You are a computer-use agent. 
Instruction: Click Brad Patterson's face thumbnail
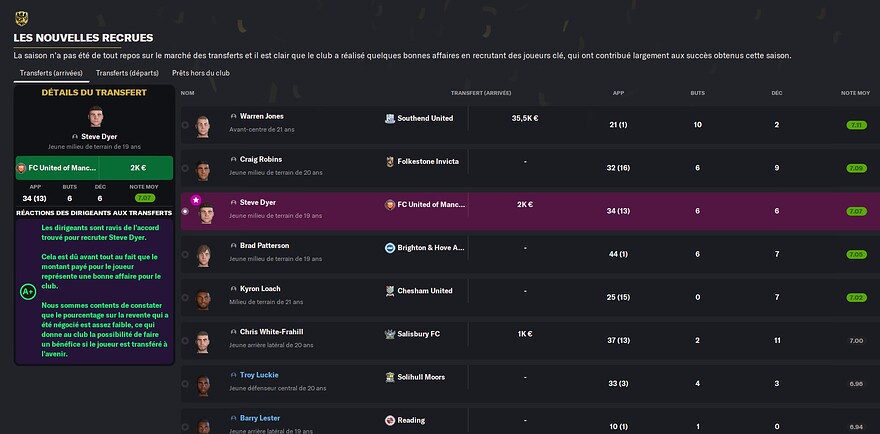tap(203, 255)
